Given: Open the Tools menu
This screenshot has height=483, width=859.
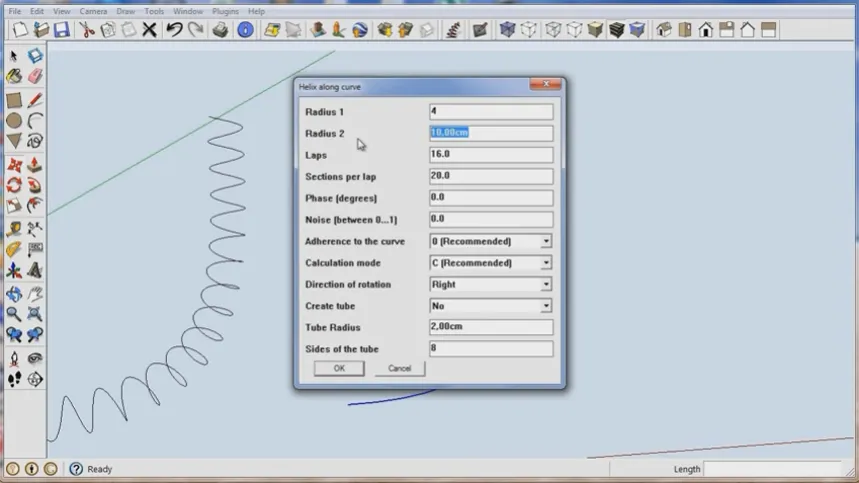Looking at the screenshot, I should pos(154,11).
